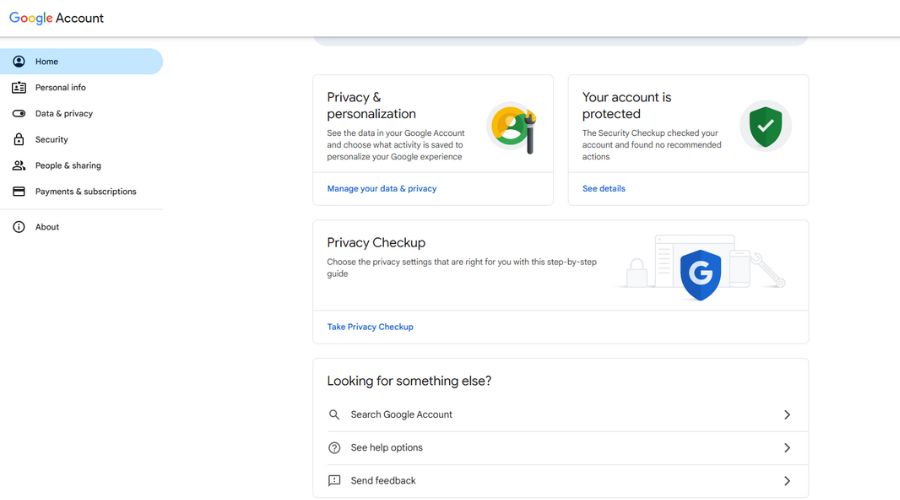
Task: Open Personal info in sidebar
Action: pyautogui.click(x=82, y=87)
